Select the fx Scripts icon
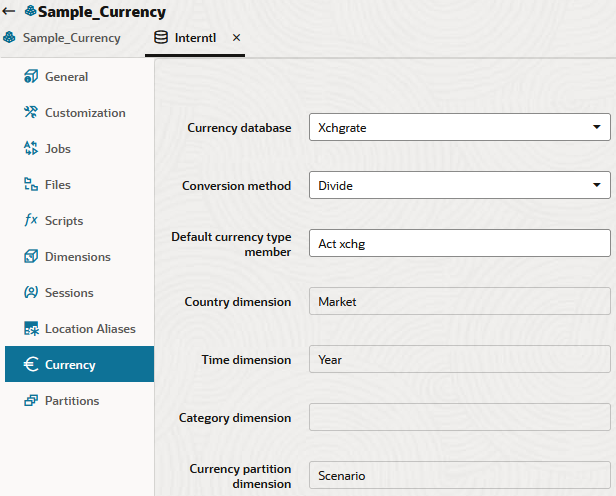This screenshot has width=616, height=496. coord(31,220)
